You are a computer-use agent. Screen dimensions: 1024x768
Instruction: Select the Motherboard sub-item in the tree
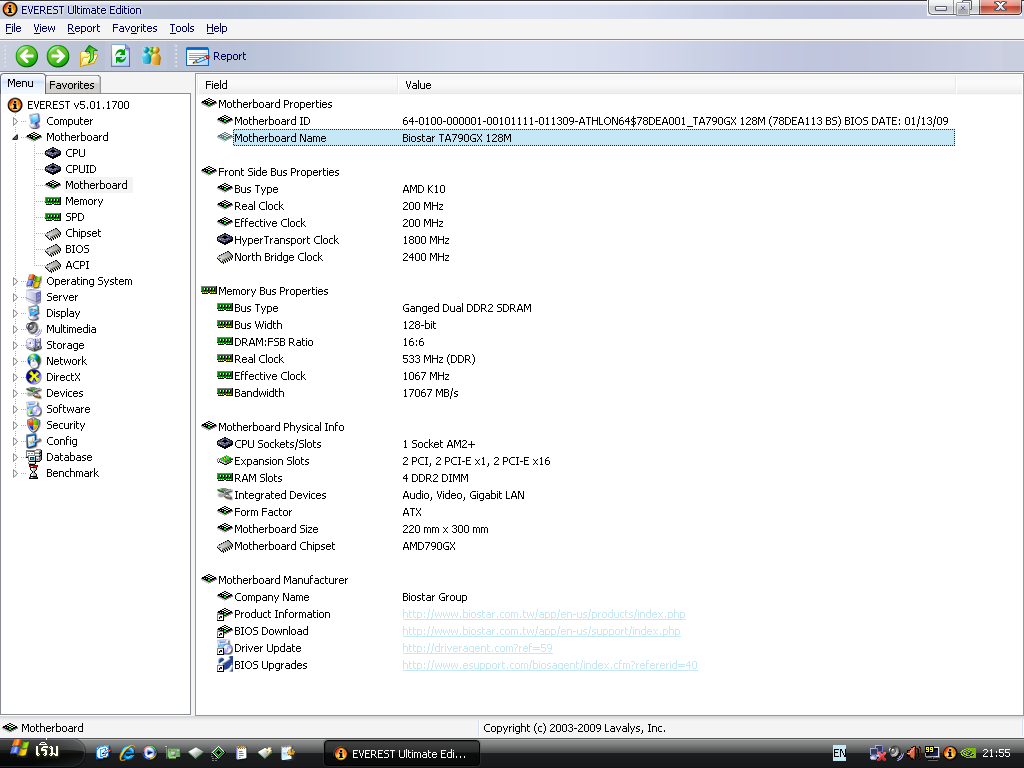click(96, 185)
